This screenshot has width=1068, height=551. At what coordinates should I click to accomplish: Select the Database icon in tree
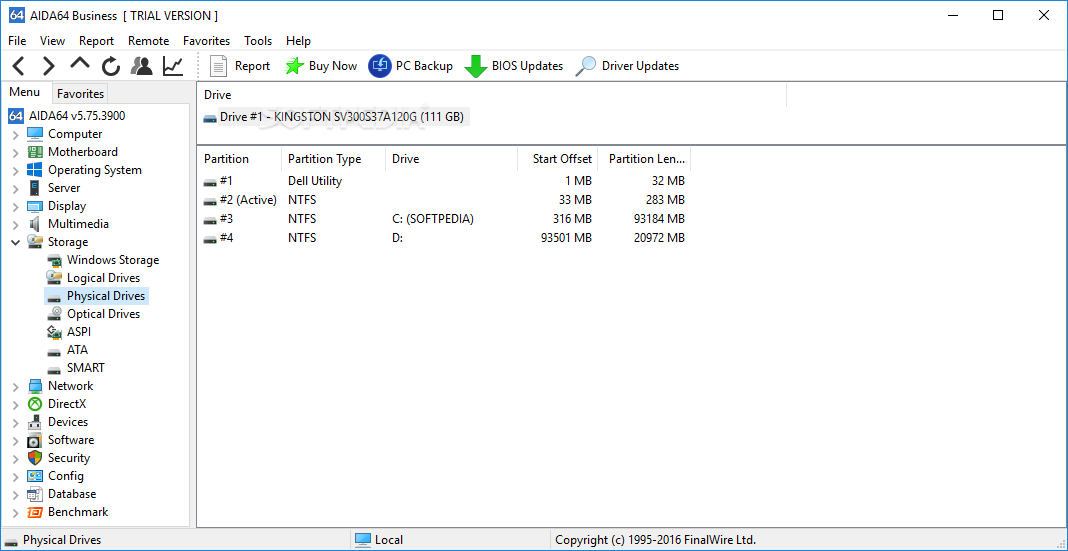coord(35,494)
